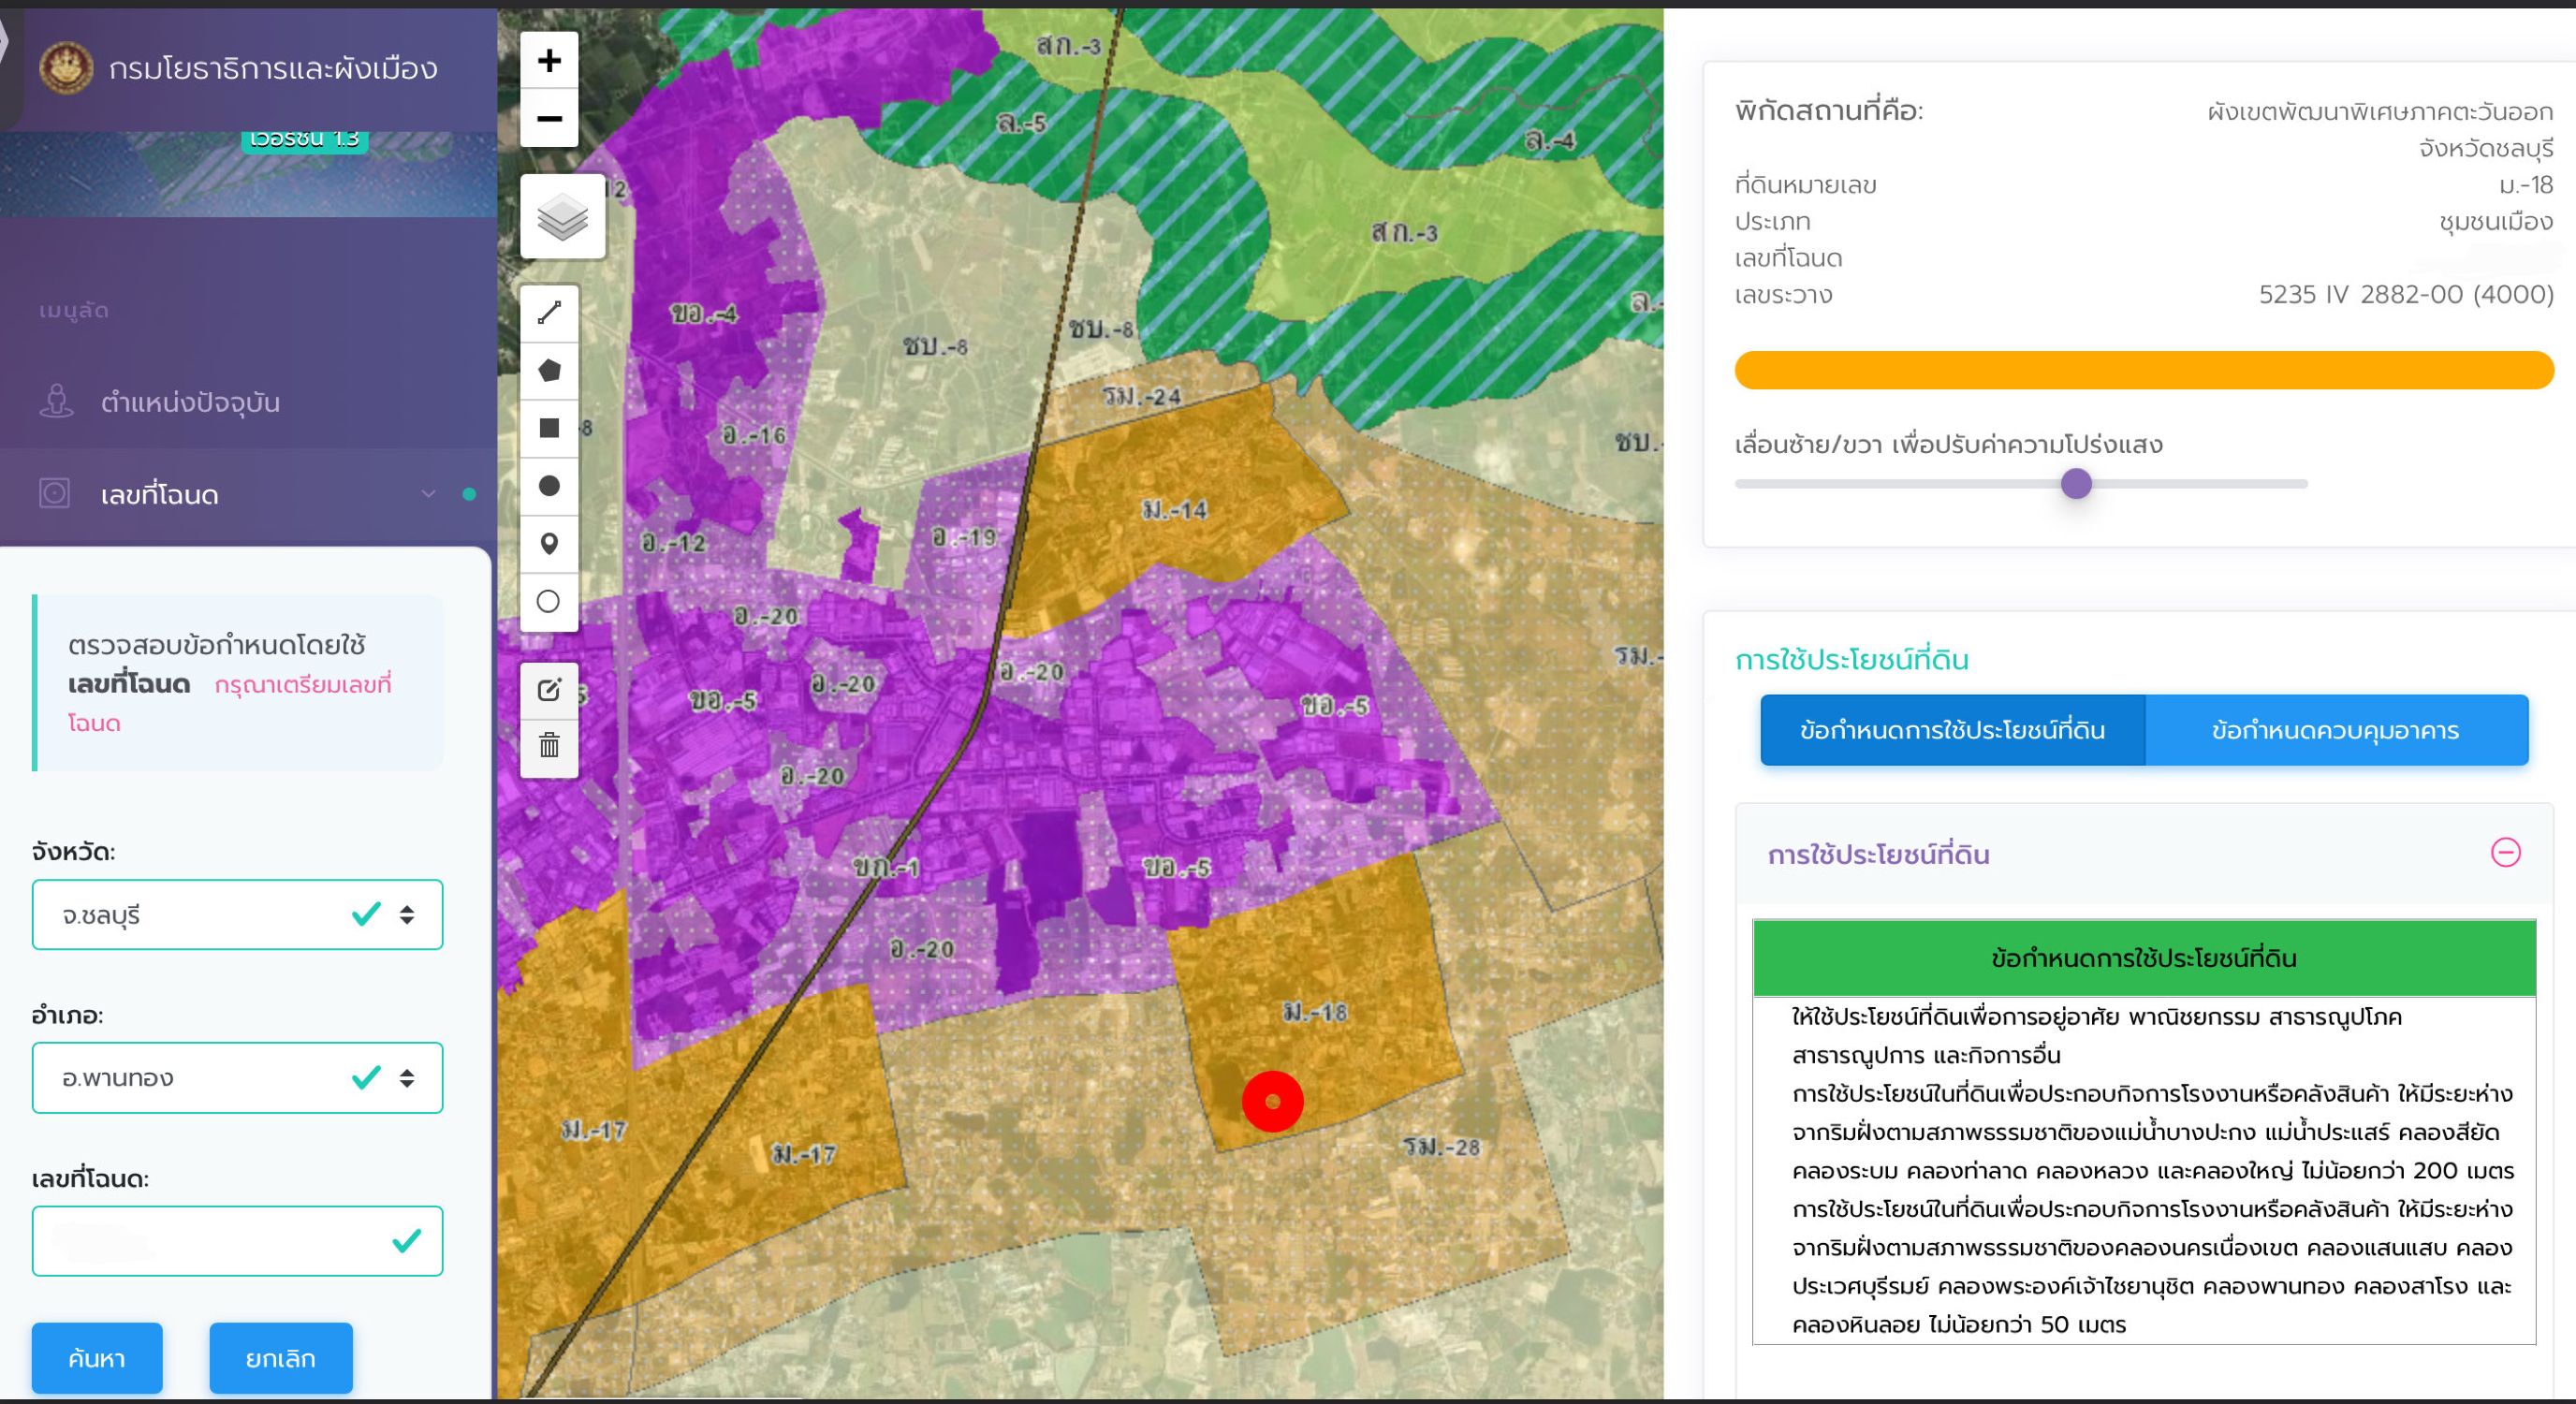Select the circle marker outline tool
2576x1404 pixels.
pos(549,602)
